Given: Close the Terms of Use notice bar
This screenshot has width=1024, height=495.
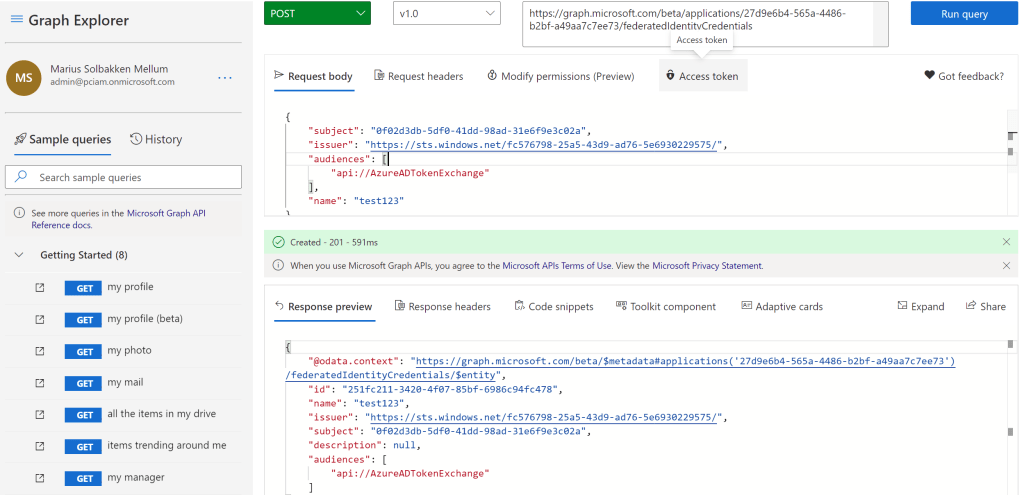Looking at the screenshot, I should point(1006,266).
